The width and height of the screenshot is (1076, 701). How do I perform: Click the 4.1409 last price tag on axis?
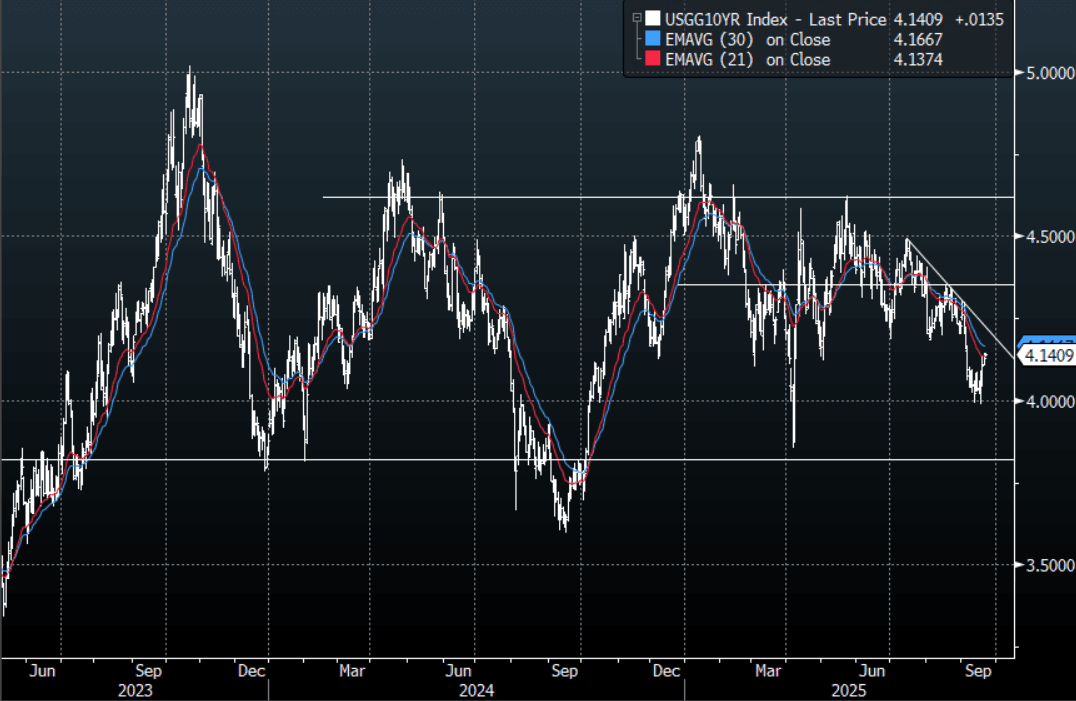[1046, 355]
